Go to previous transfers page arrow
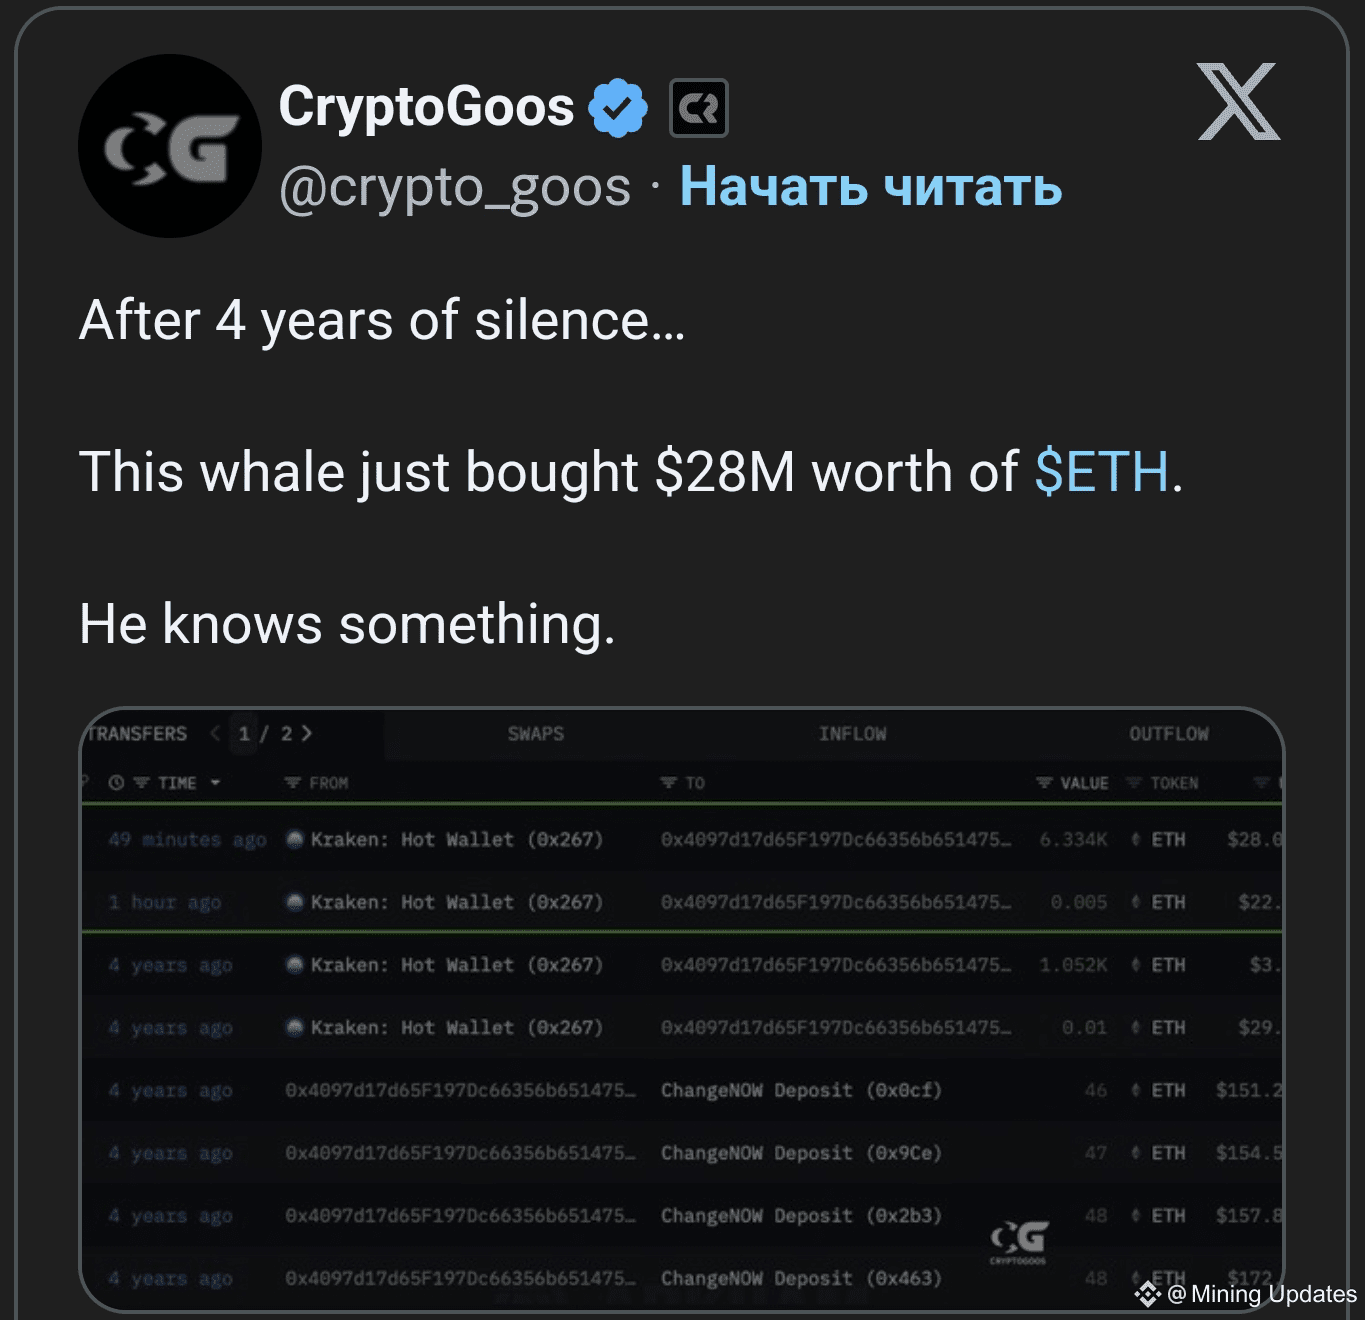The width and height of the screenshot is (1365, 1320). pyautogui.click(x=215, y=733)
